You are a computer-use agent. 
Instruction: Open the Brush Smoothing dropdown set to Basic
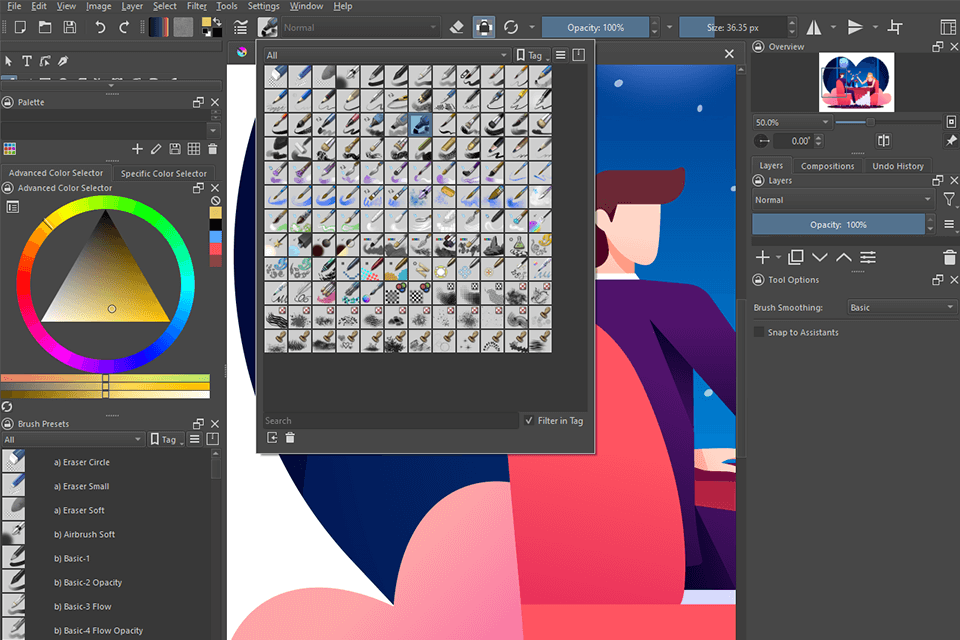click(x=900, y=307)
